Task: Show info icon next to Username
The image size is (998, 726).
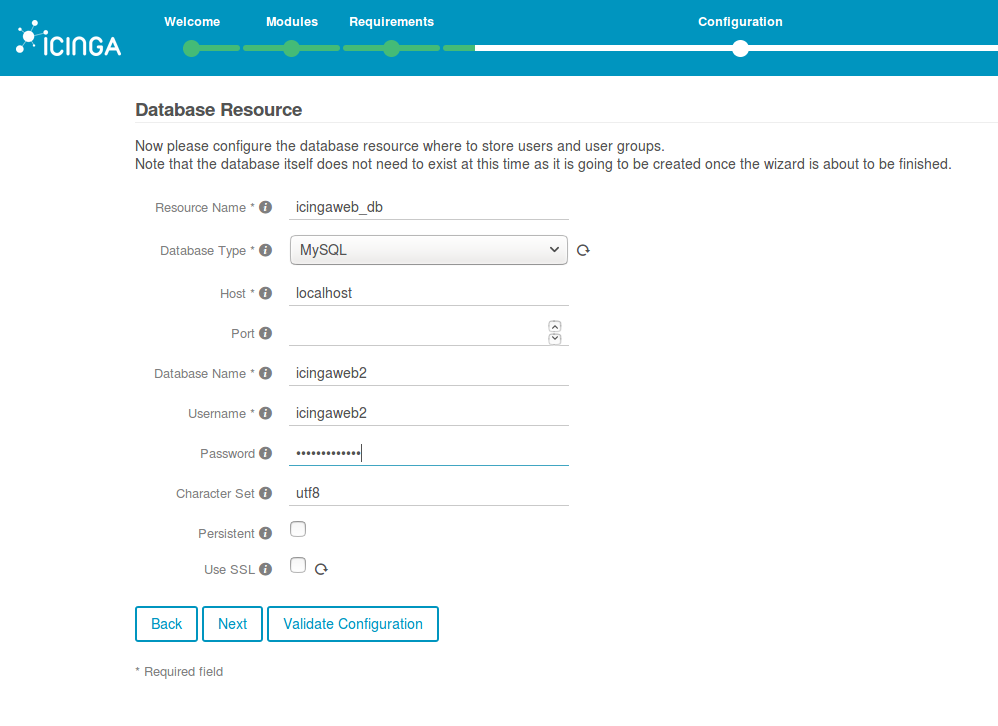Action: click(x=265, y=414)
